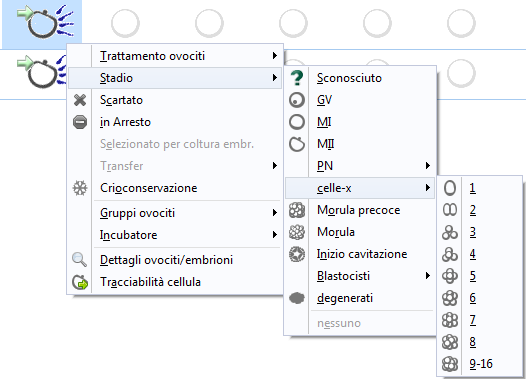Expand the PN submenu arrow
This screenshot has width=526, height=379.
428,166
